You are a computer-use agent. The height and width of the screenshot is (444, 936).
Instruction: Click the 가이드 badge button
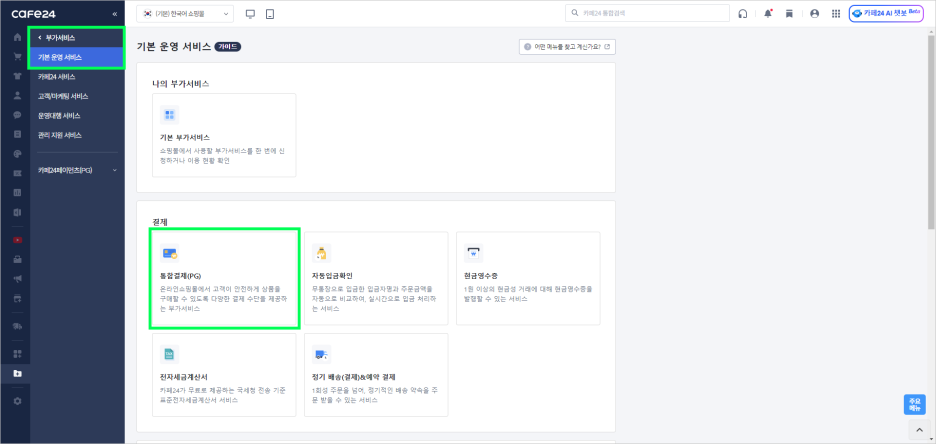pos(227,47)
